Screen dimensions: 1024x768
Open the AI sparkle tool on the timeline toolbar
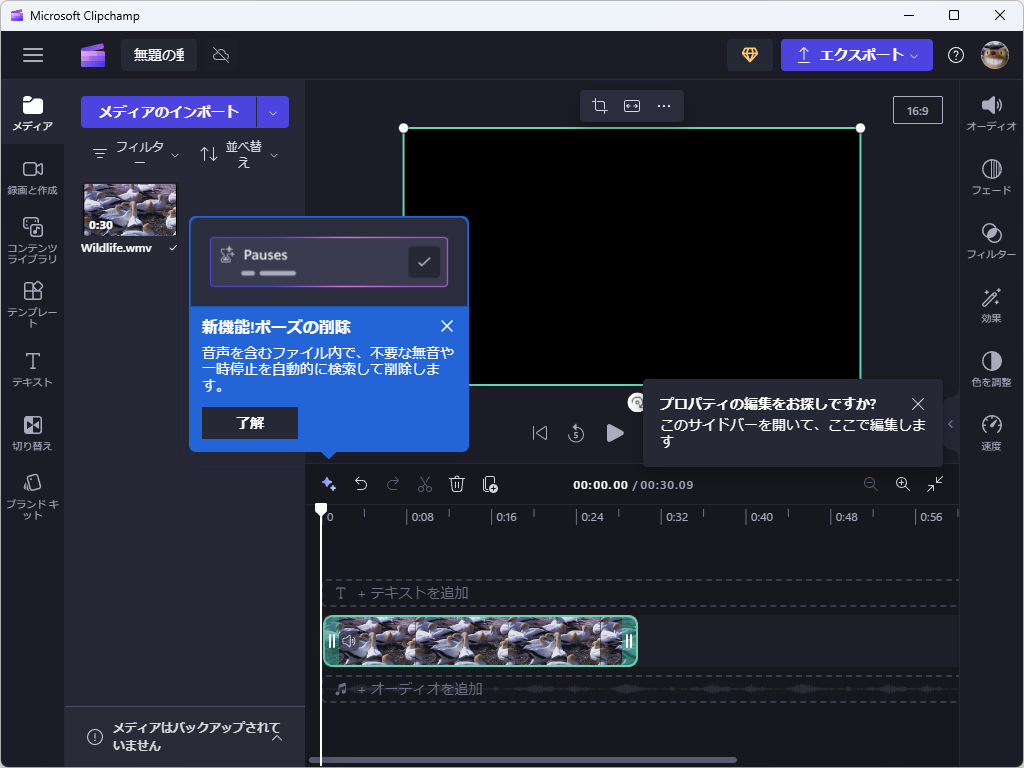(330, 484)
